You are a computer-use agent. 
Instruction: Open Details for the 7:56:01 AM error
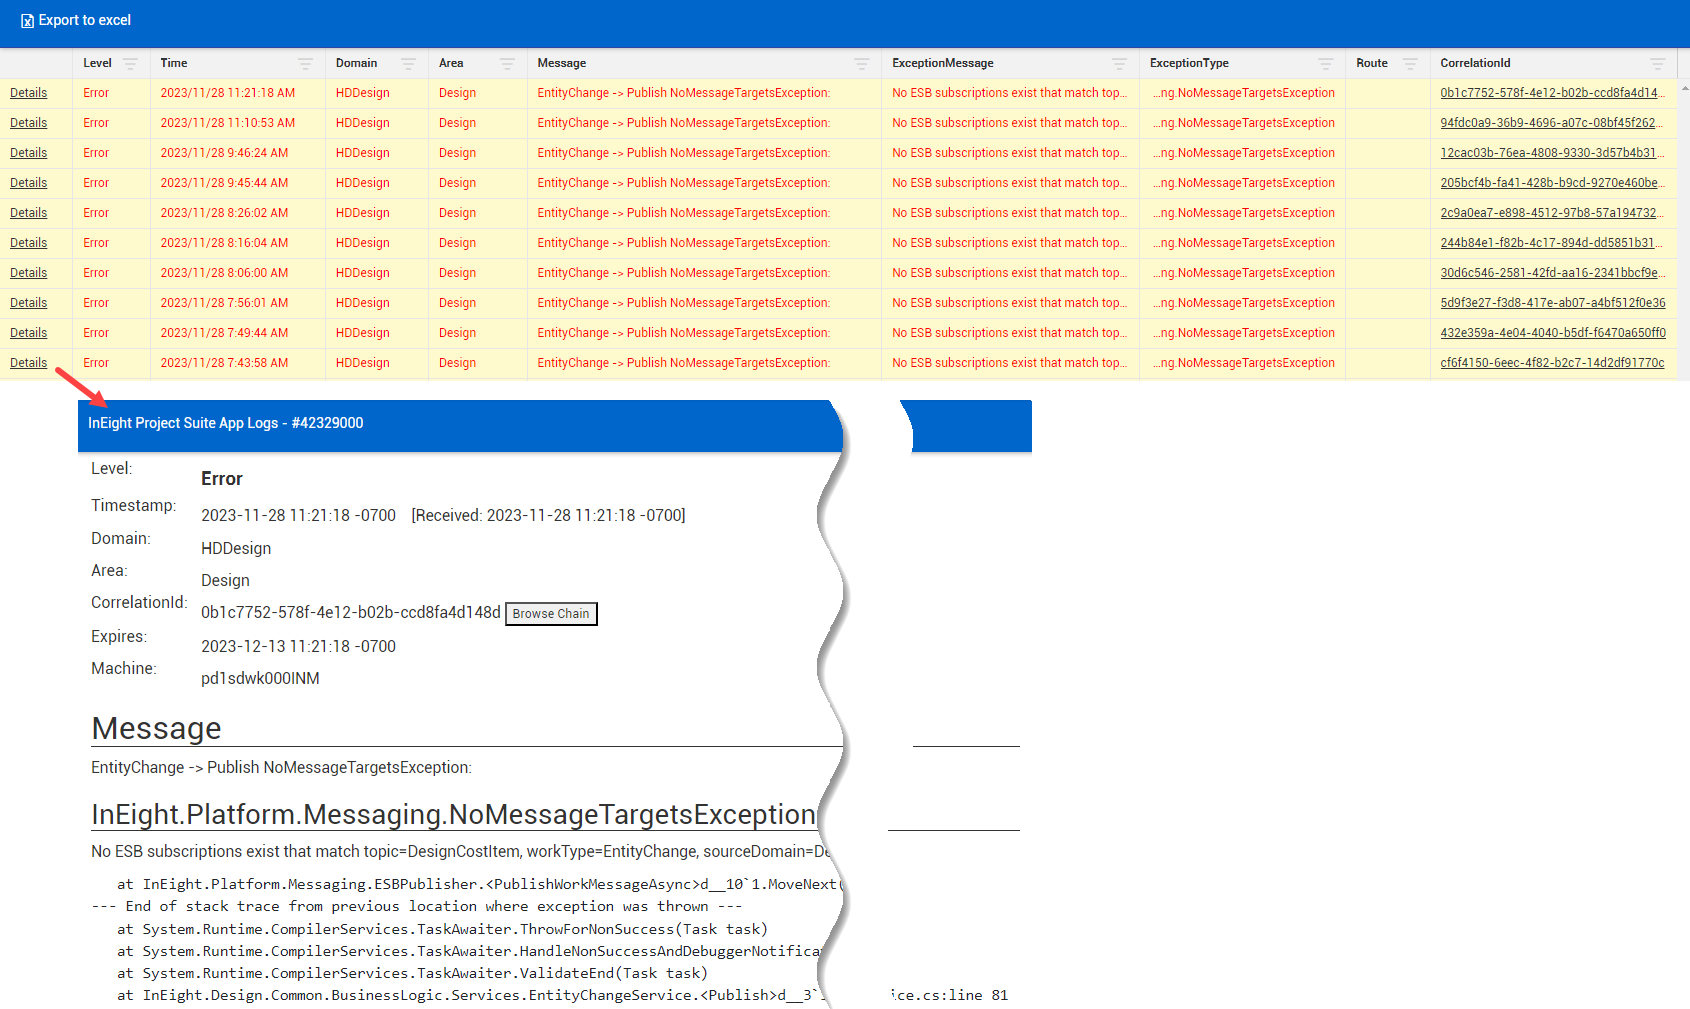[29, 303]
